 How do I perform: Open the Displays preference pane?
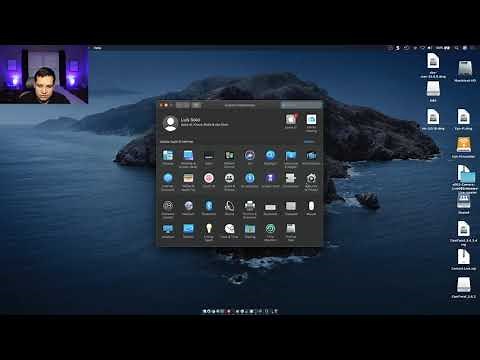click(168, 231)
